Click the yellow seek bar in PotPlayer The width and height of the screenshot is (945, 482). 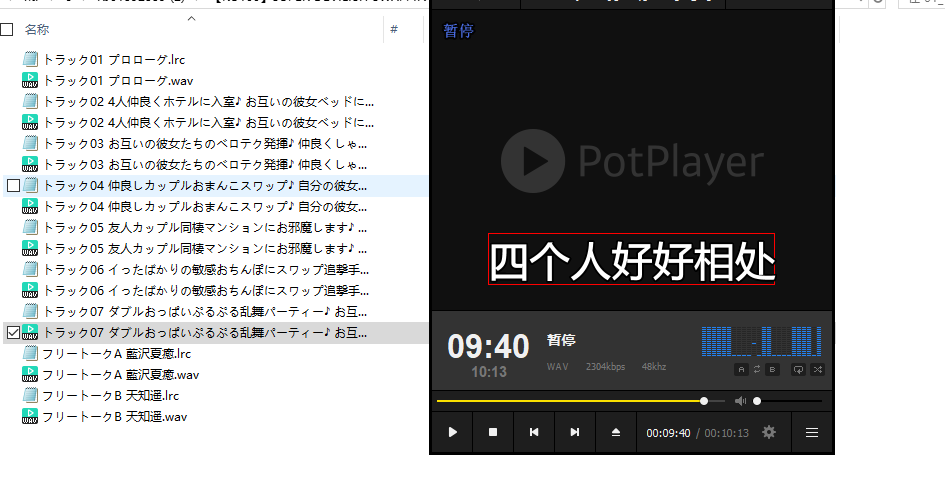[581, 401]
